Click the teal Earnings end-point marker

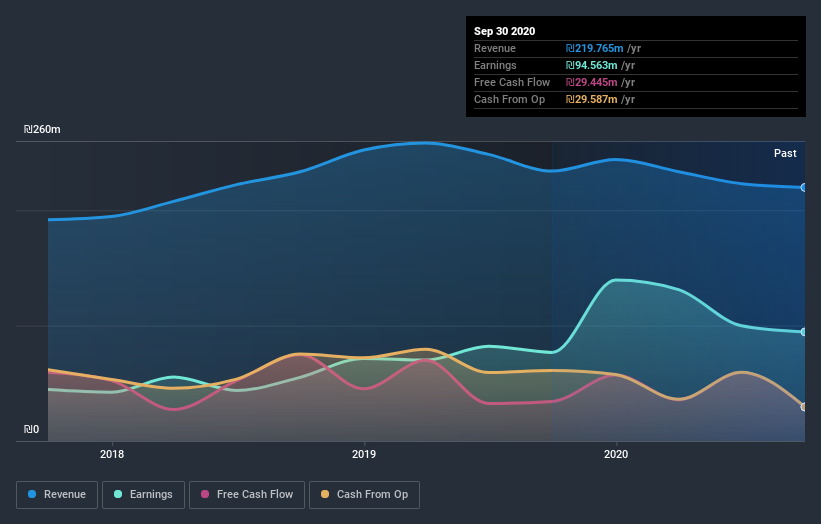[804, 332]
